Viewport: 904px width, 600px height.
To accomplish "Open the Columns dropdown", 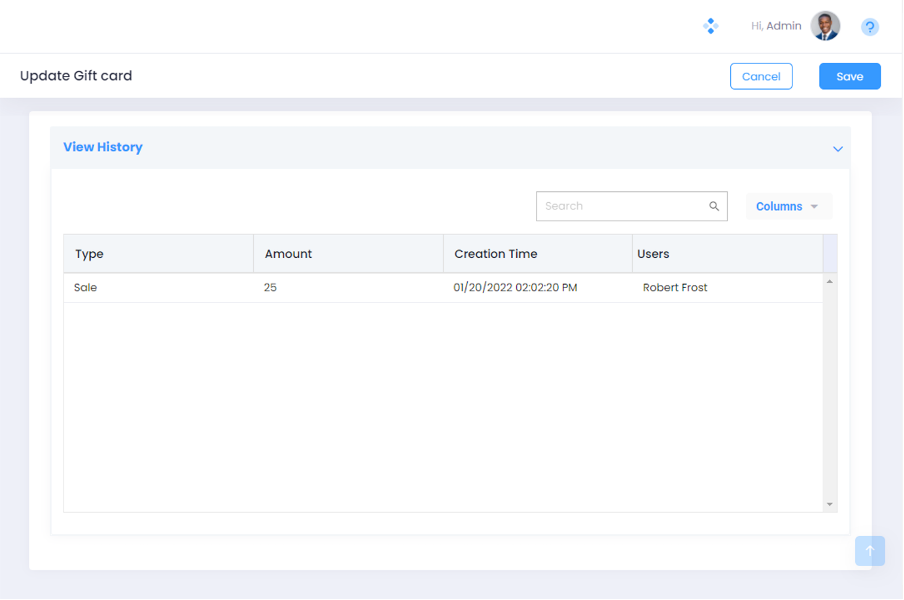I will [788, 206].
